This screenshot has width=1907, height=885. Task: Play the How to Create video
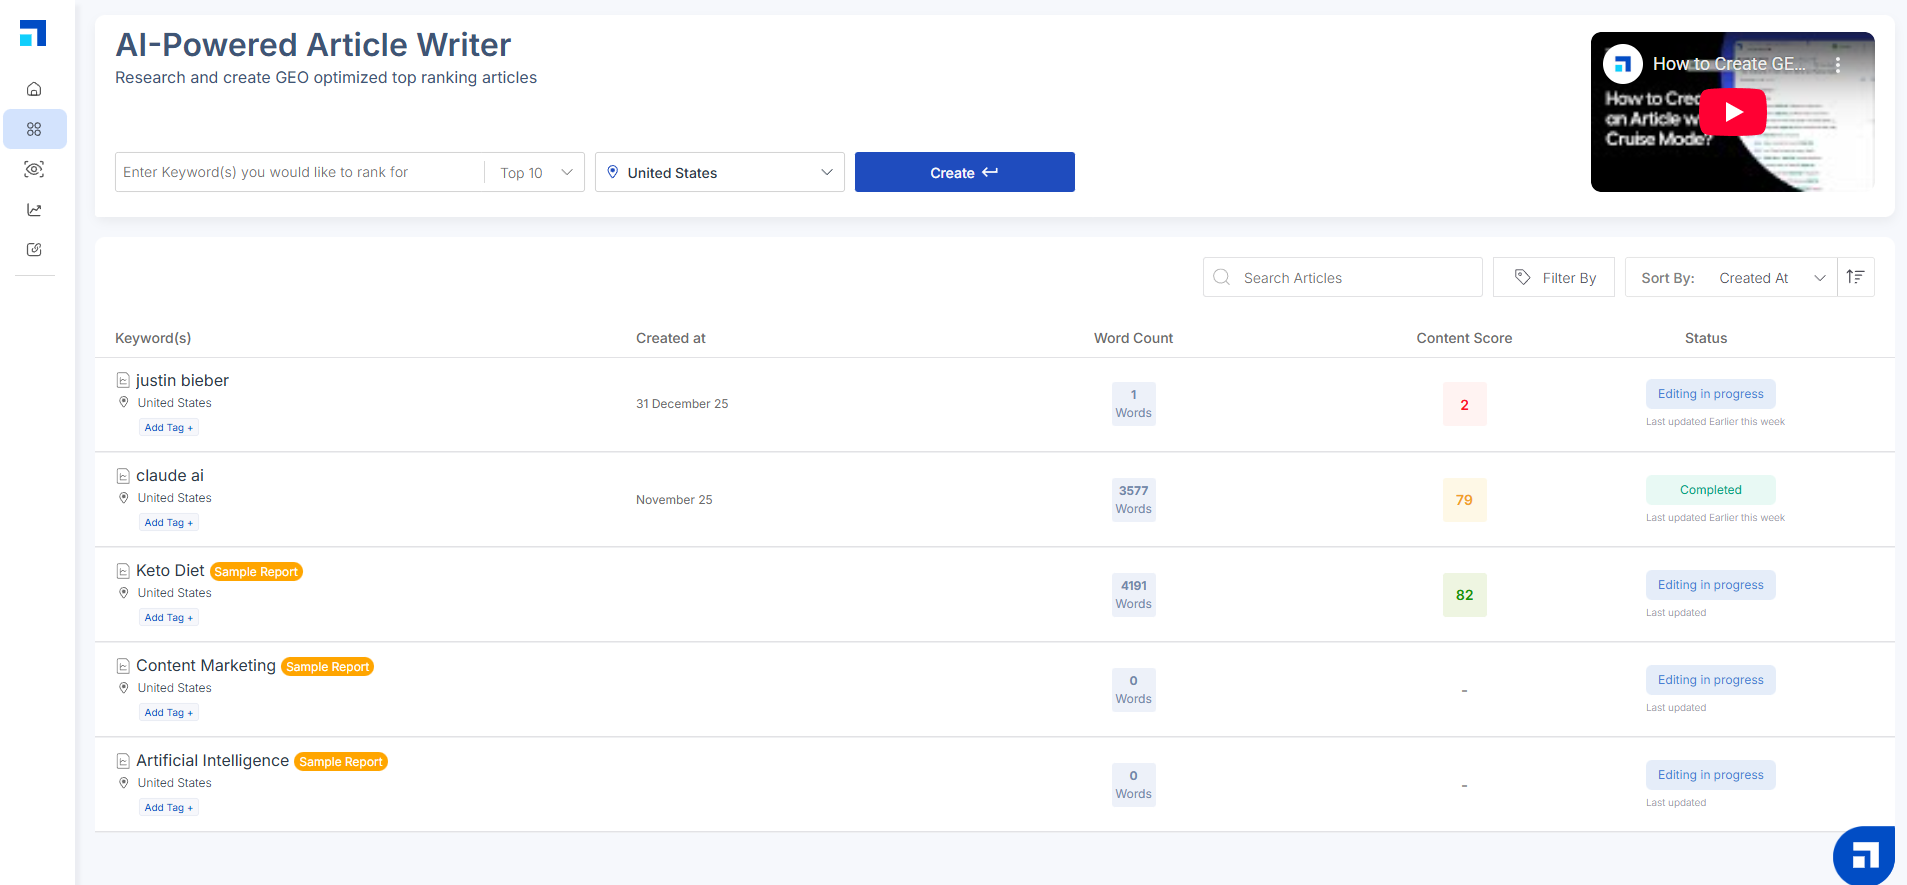point(1733,112)
